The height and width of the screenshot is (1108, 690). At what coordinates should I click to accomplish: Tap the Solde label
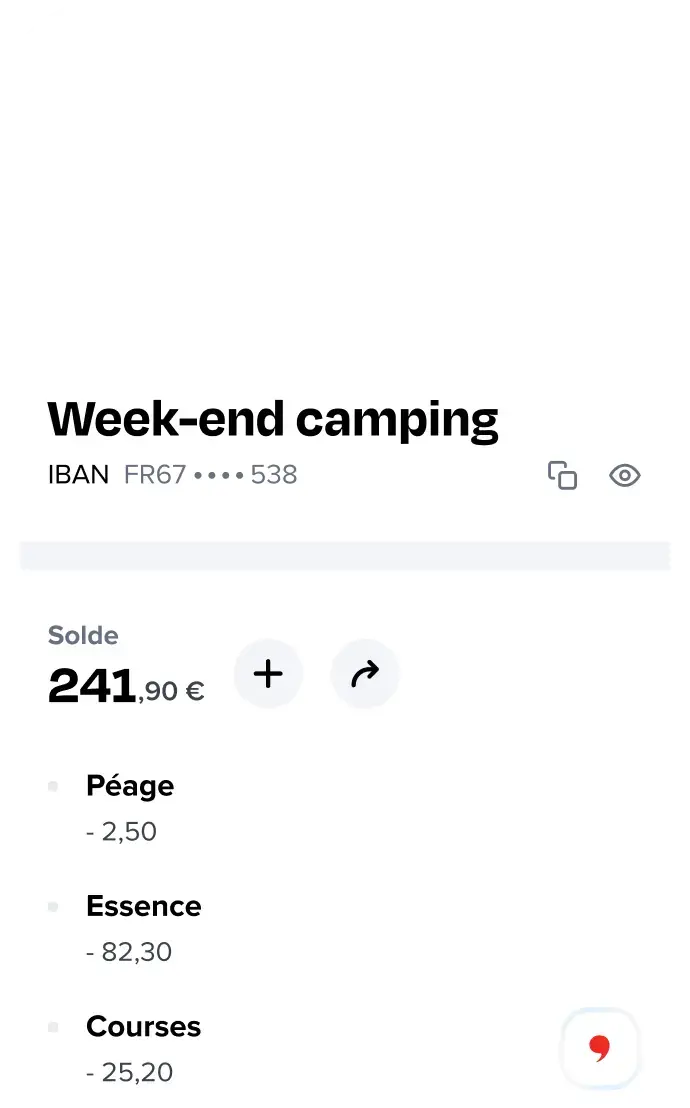(83, 635)
